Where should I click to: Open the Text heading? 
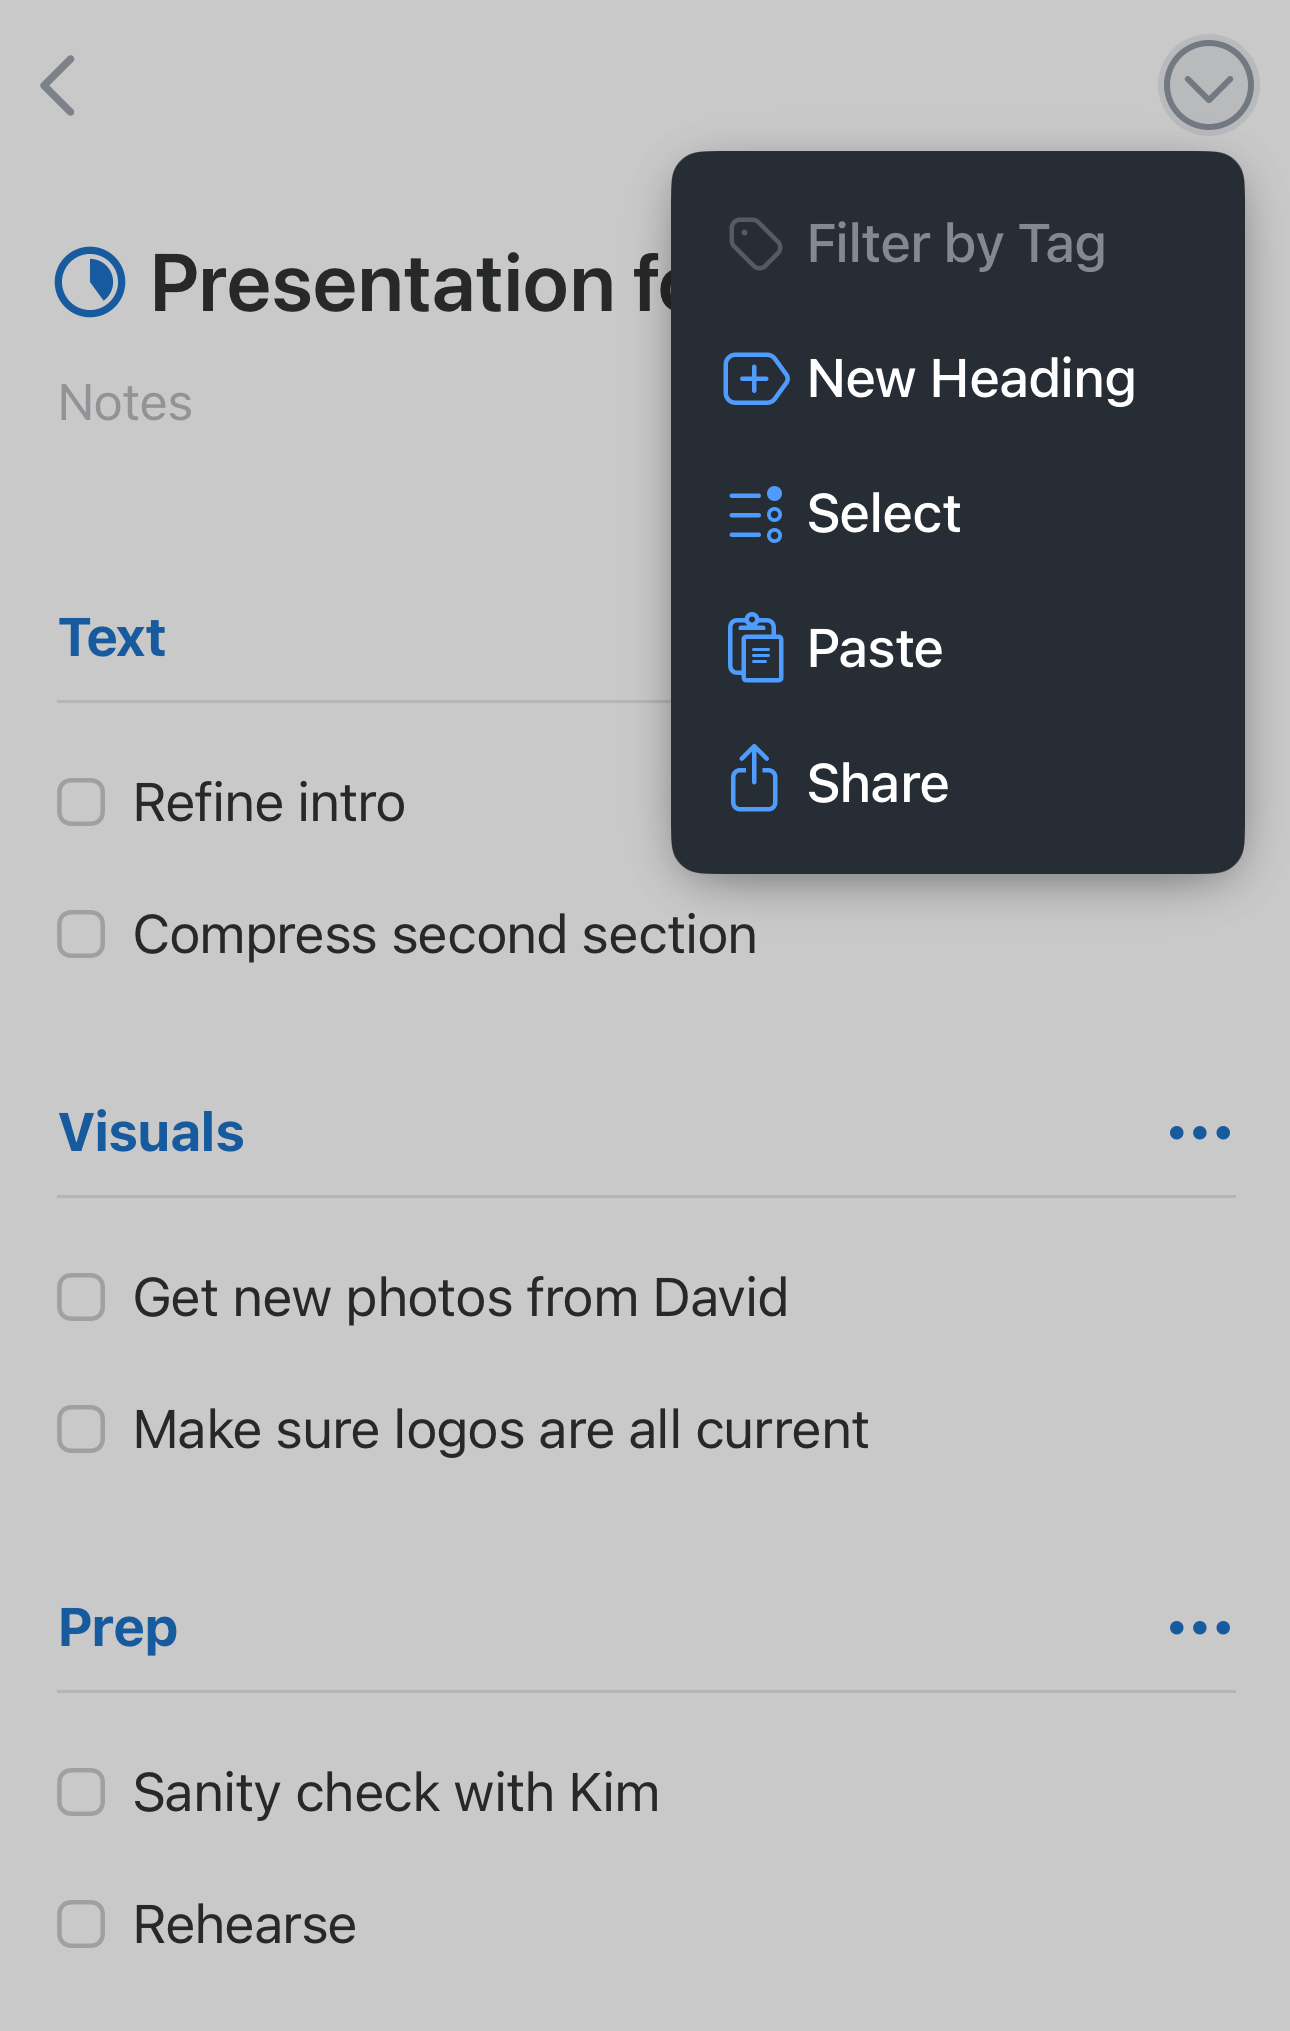[112, 638]
